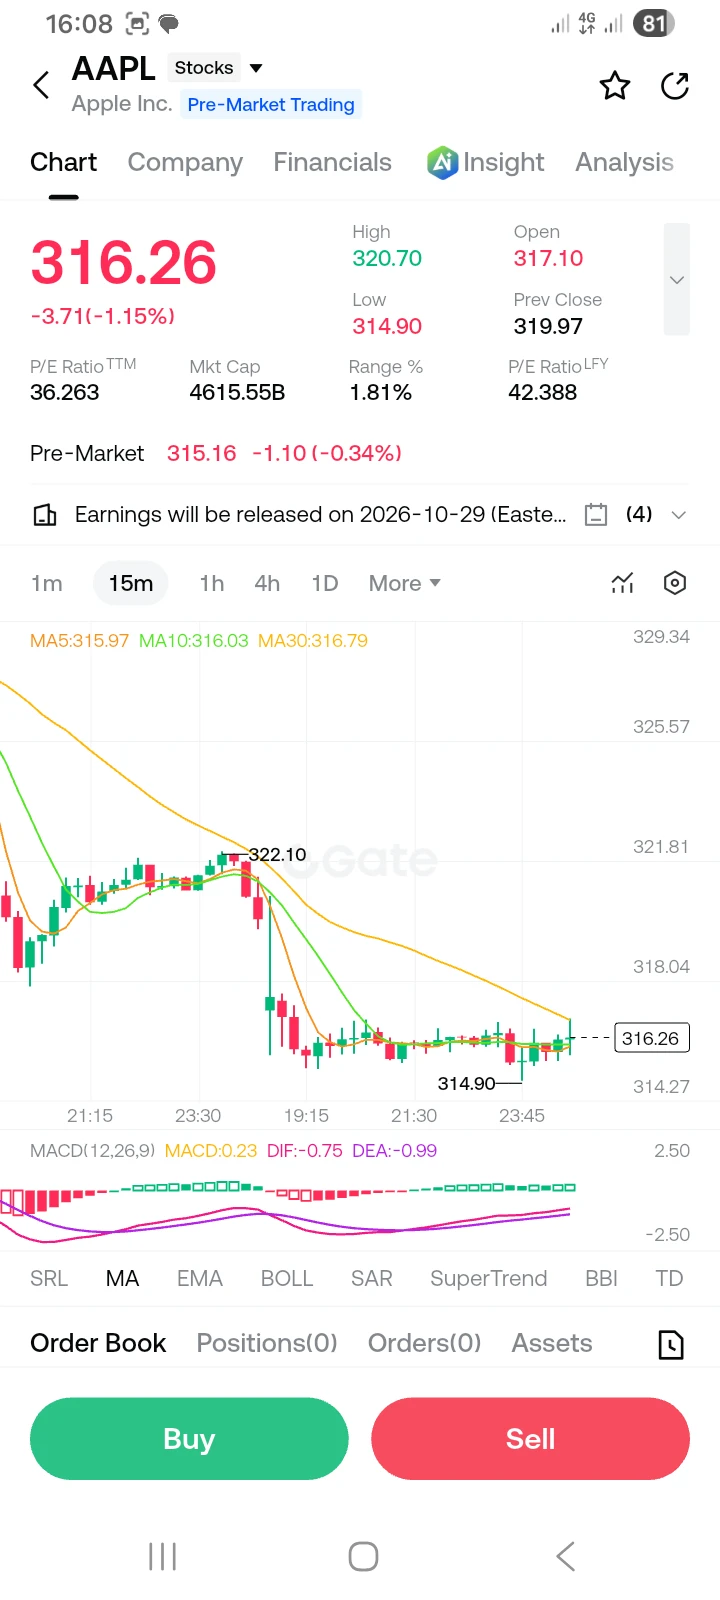This screenshot has height=1600, width=720.
Task: Tap the back arrow icon
Action: 41,85
